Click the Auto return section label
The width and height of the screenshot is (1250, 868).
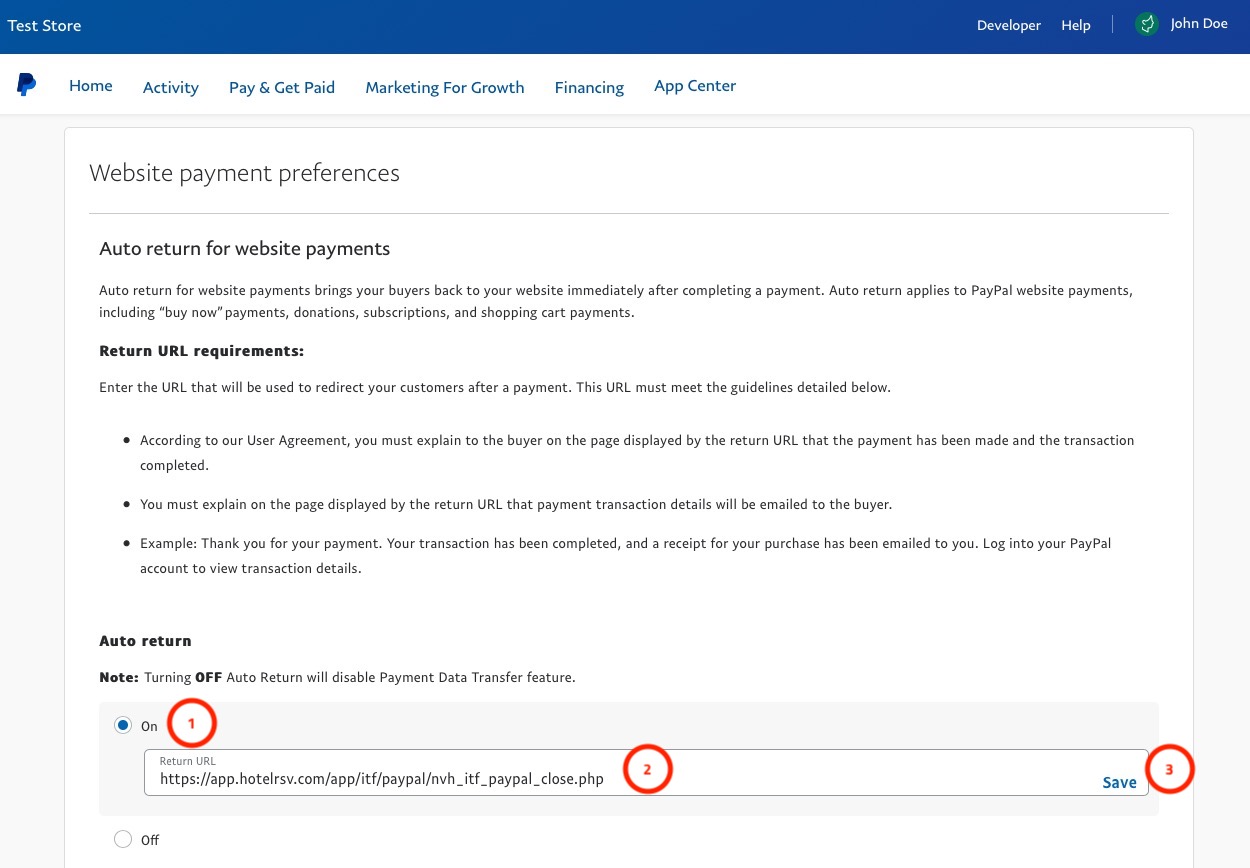pos(145,640)
